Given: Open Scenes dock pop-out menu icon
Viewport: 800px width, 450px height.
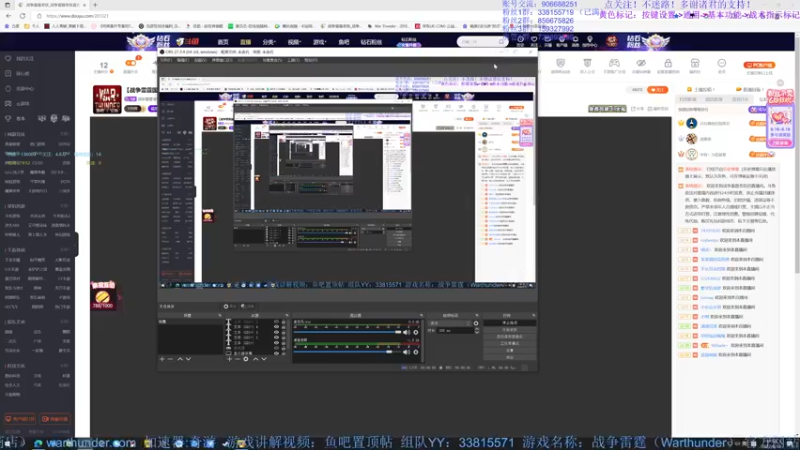Looking at the screenshot, I should click(220, 315).
